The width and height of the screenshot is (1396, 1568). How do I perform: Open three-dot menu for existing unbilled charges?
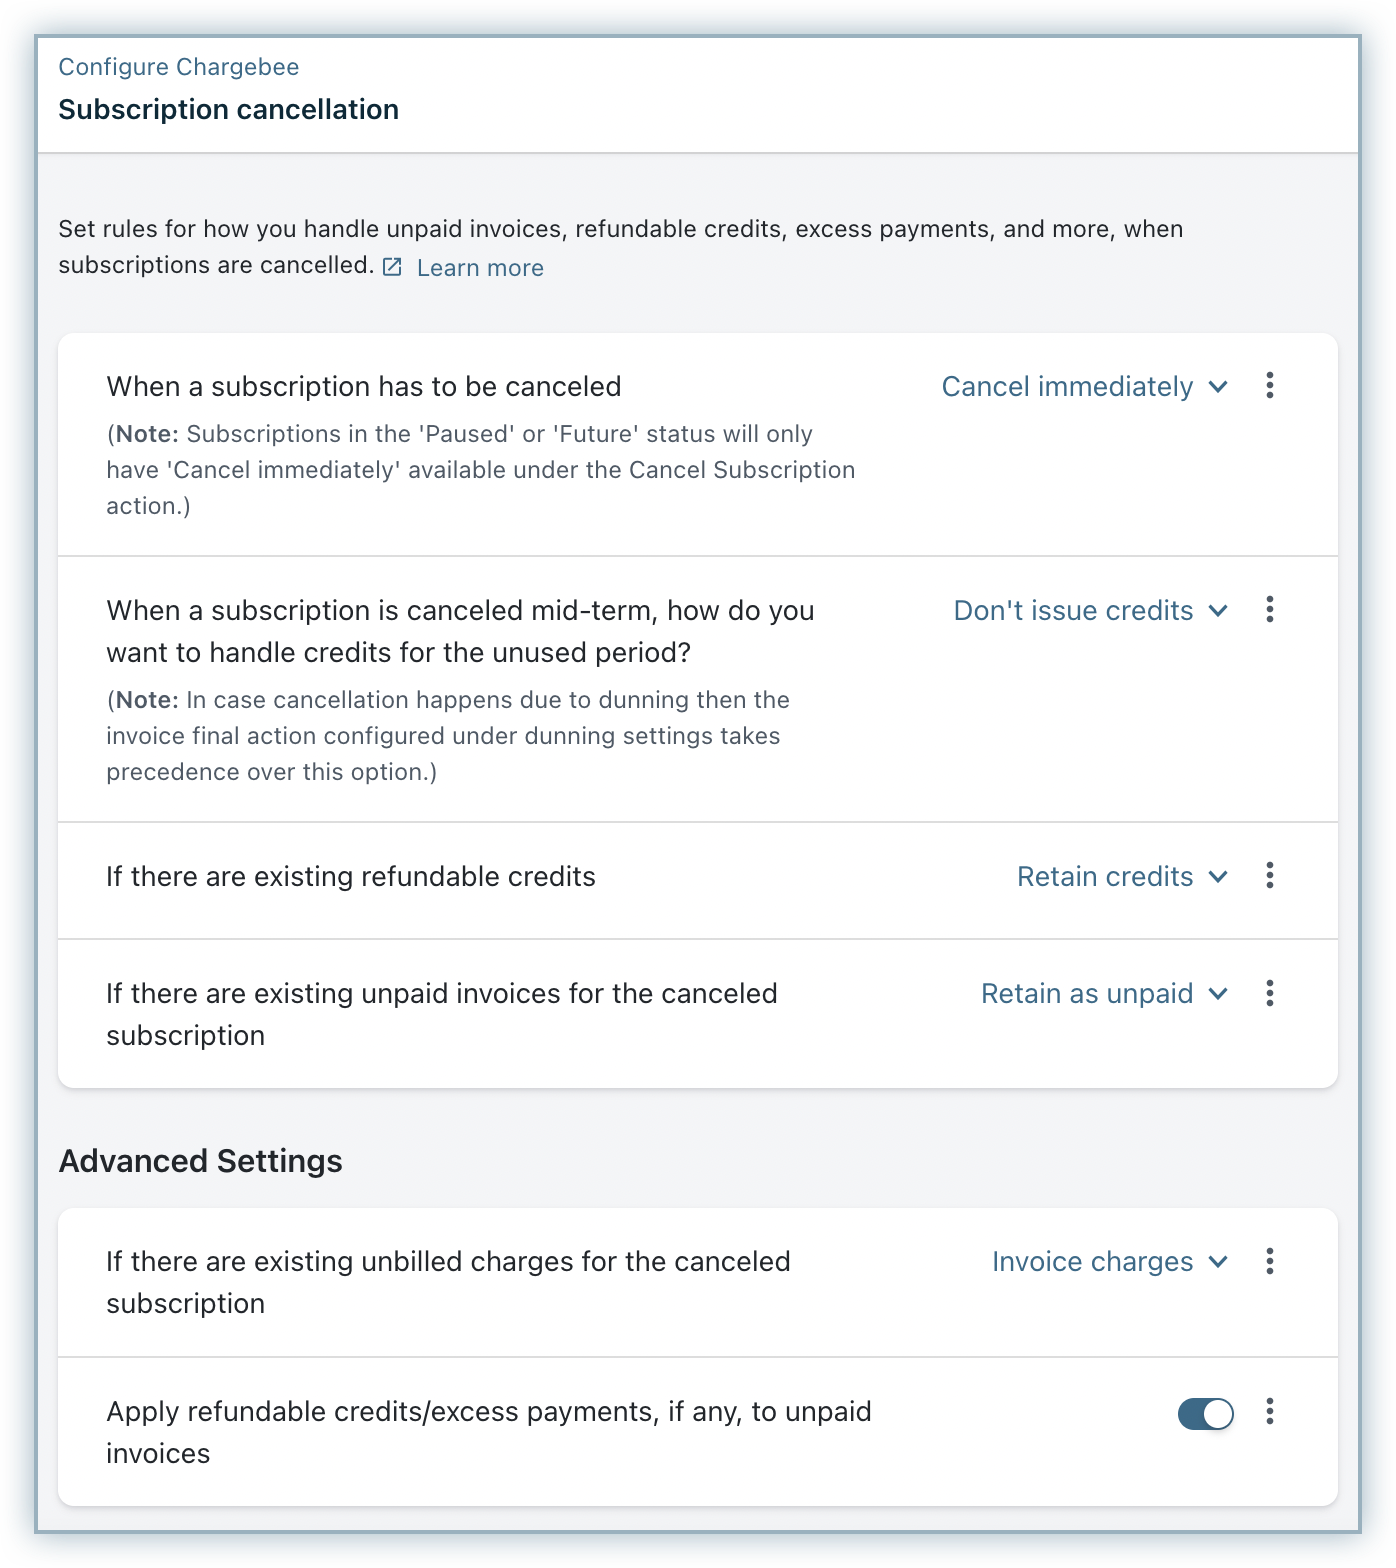(1269, 1261)
